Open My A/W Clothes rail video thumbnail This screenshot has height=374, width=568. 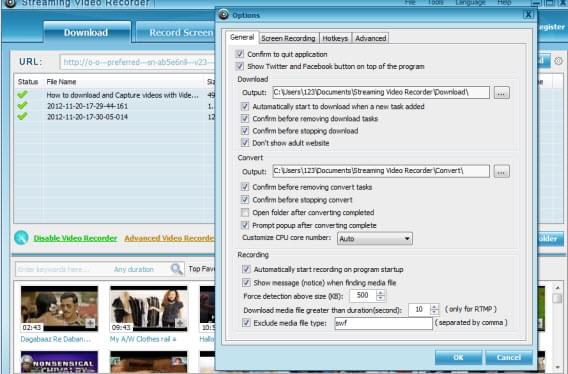pyautogui.click(x=149, y=309)
